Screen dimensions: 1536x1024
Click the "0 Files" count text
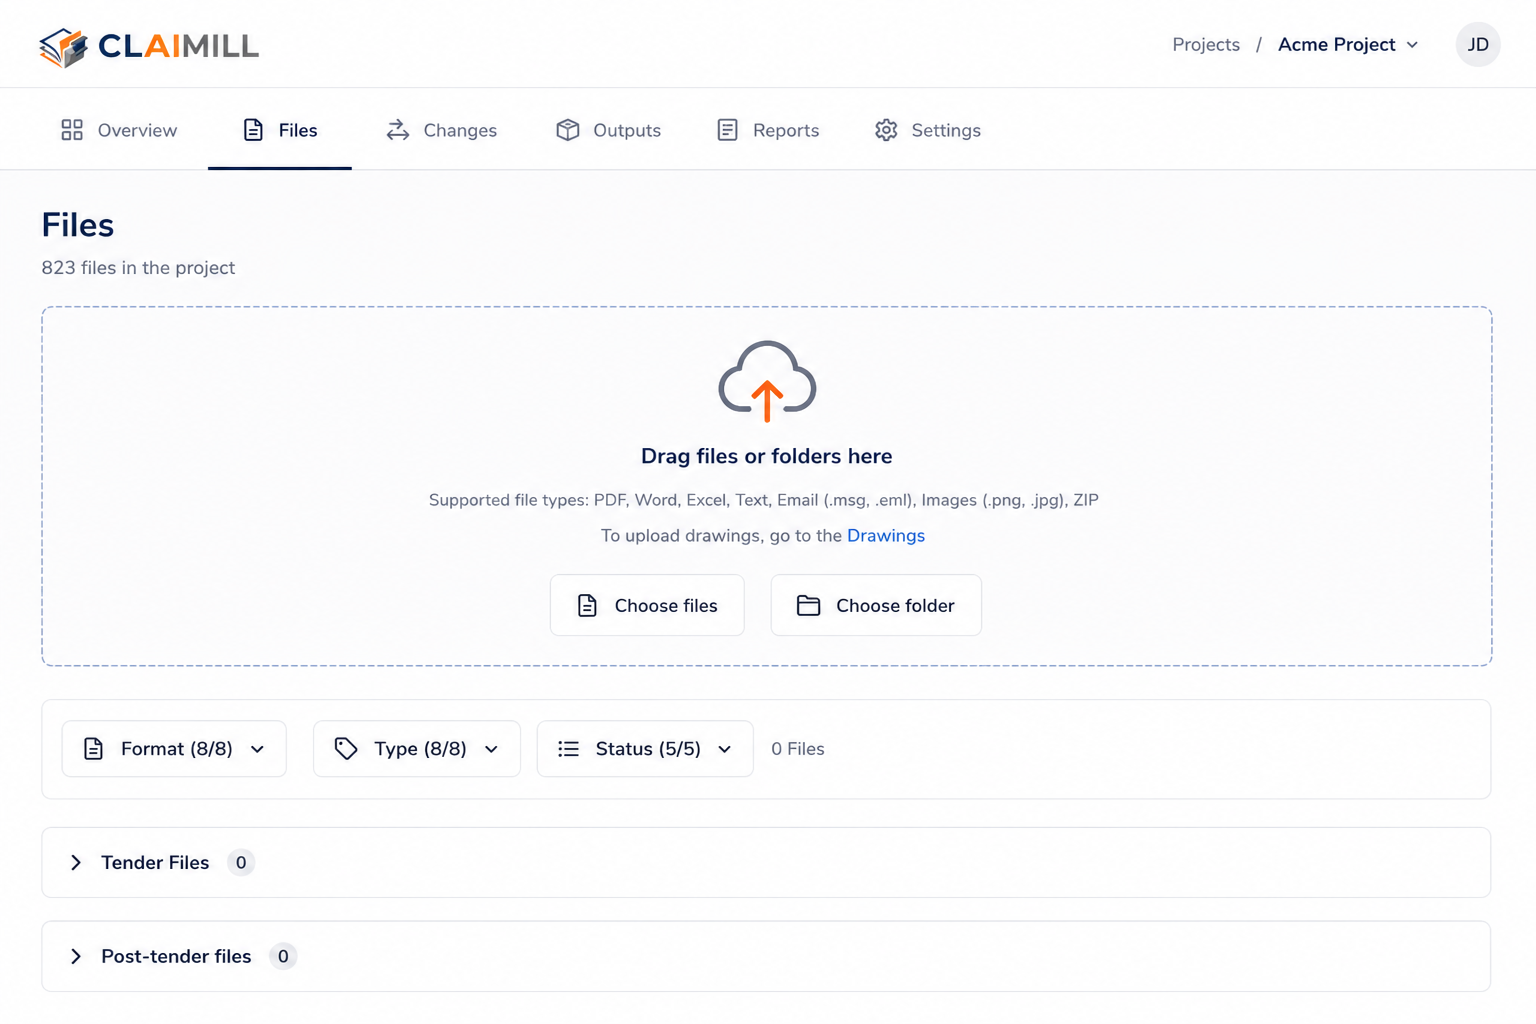click(798, 749)
